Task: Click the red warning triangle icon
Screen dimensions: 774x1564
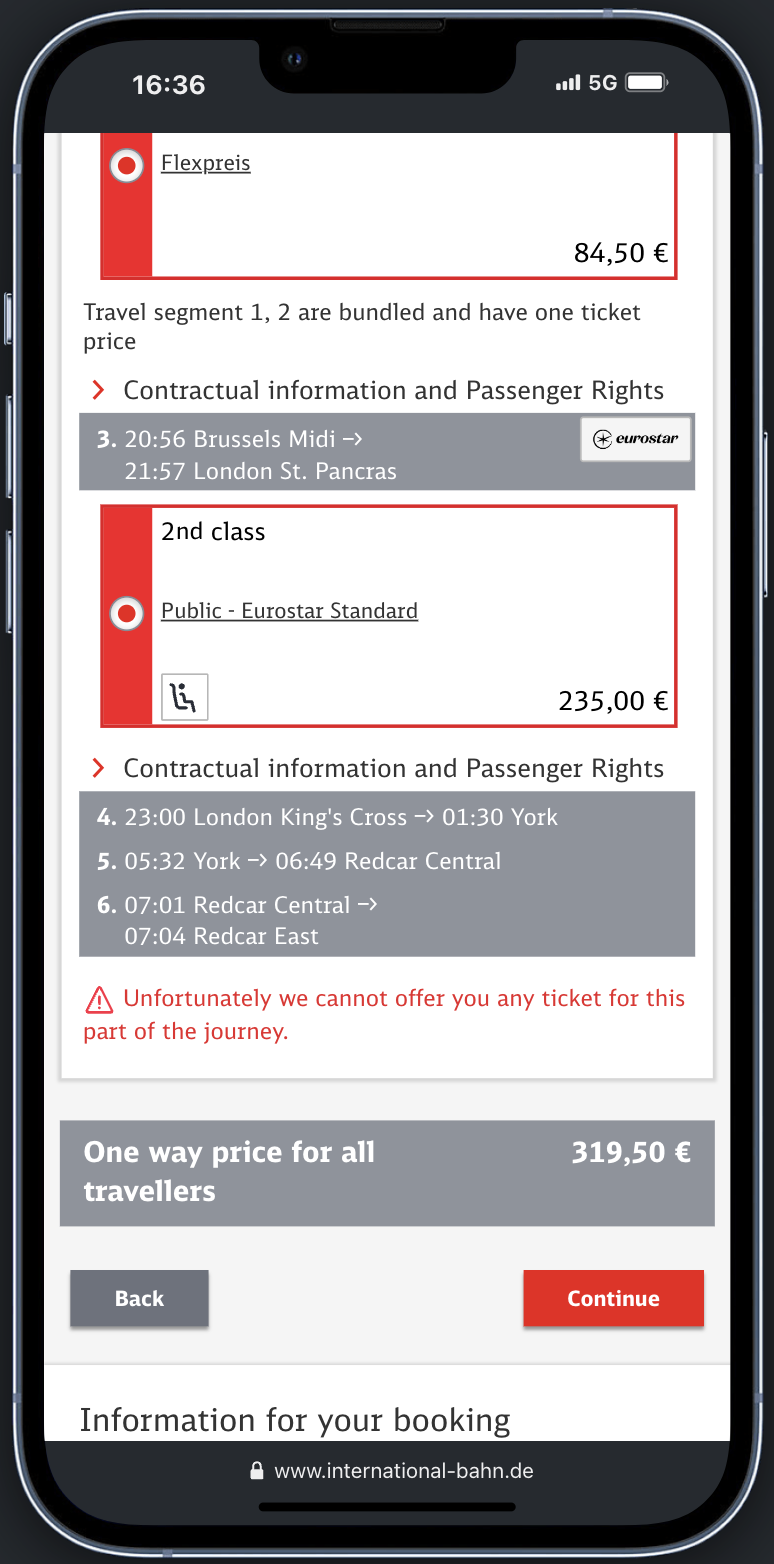Action: [x=97, y=997]
